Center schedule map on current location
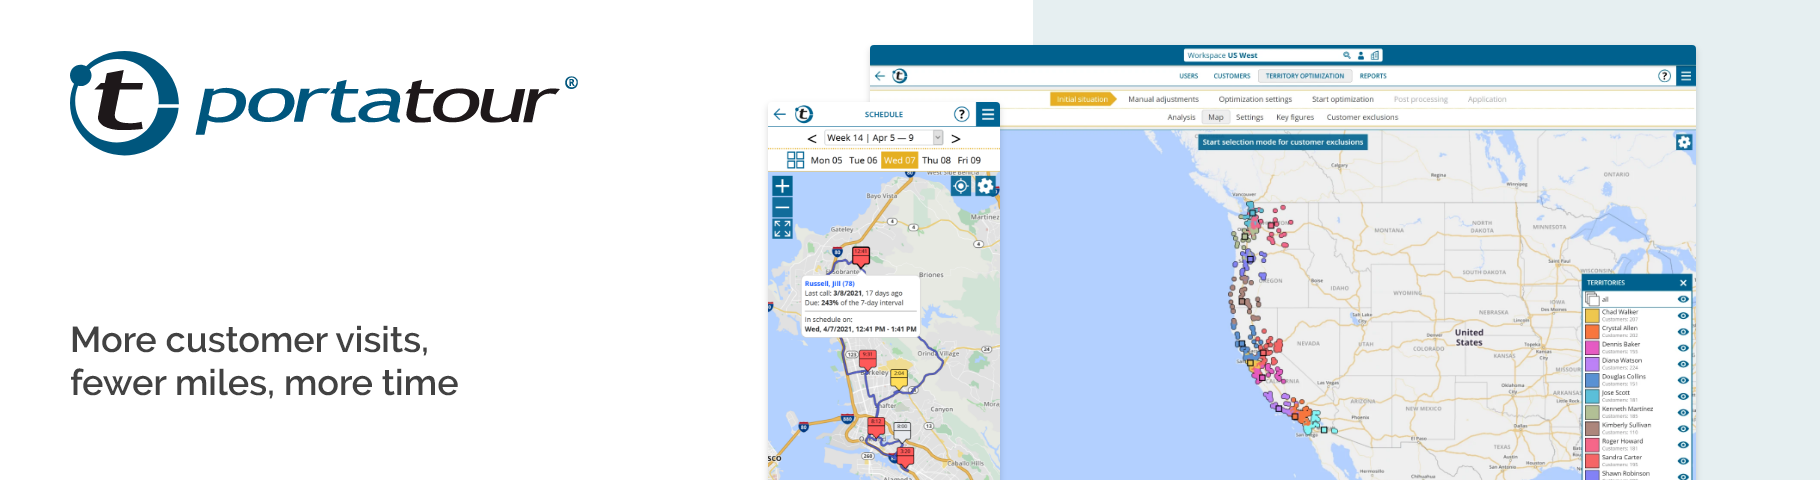 point(960,186)
